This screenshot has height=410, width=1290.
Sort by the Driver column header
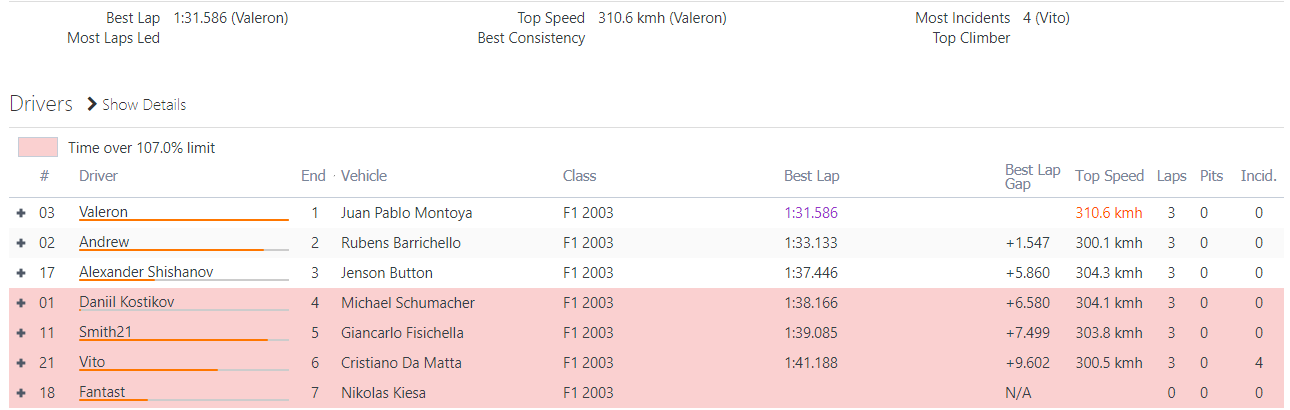(98, 176)
